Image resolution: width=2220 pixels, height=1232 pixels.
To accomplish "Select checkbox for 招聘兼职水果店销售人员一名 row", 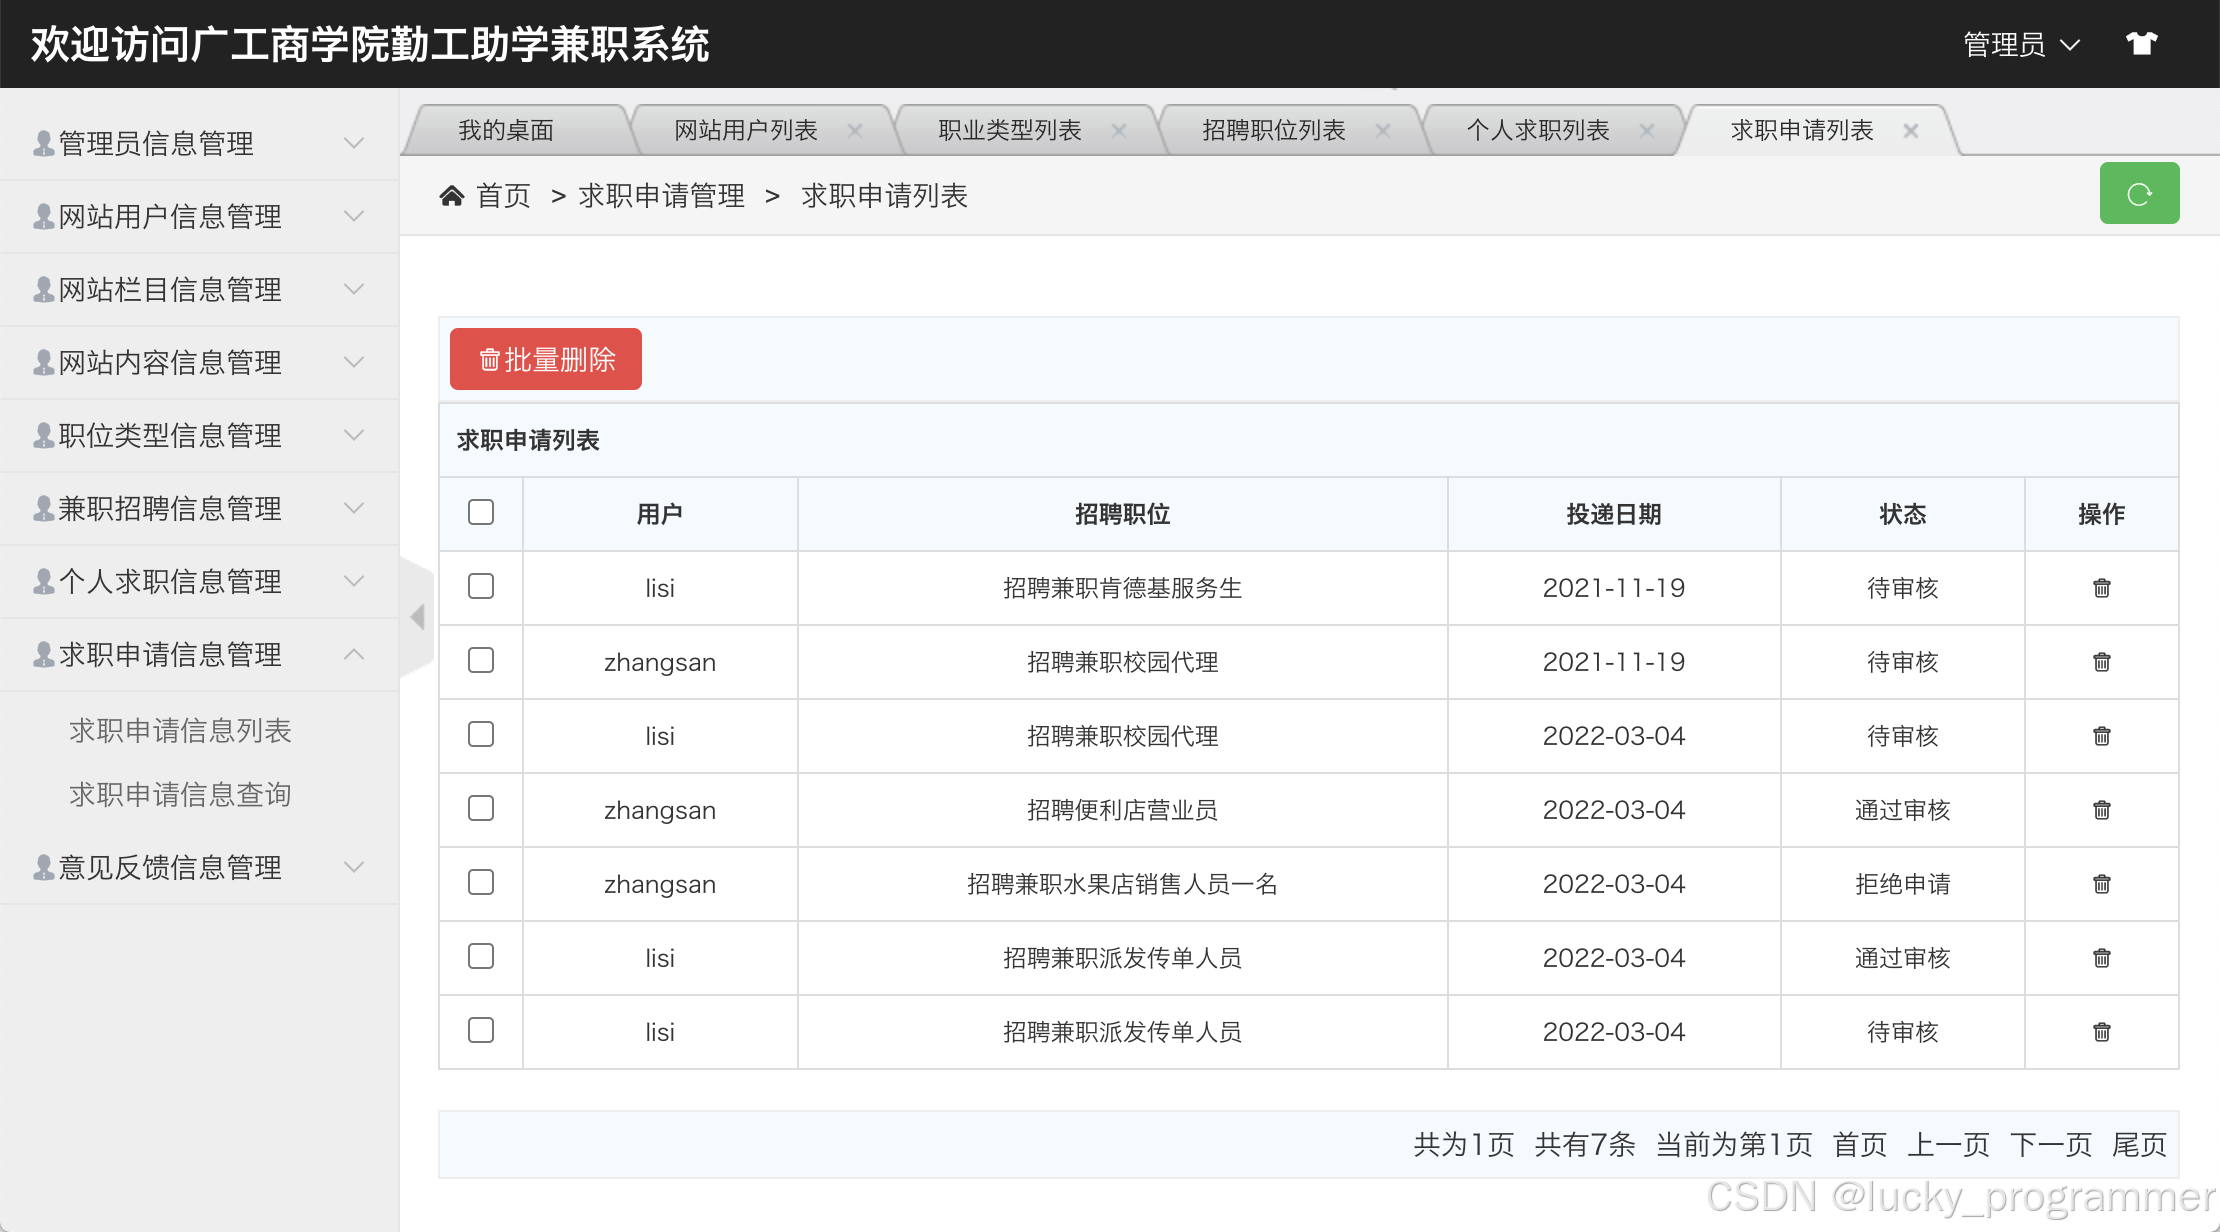I will tap(481, 882).
